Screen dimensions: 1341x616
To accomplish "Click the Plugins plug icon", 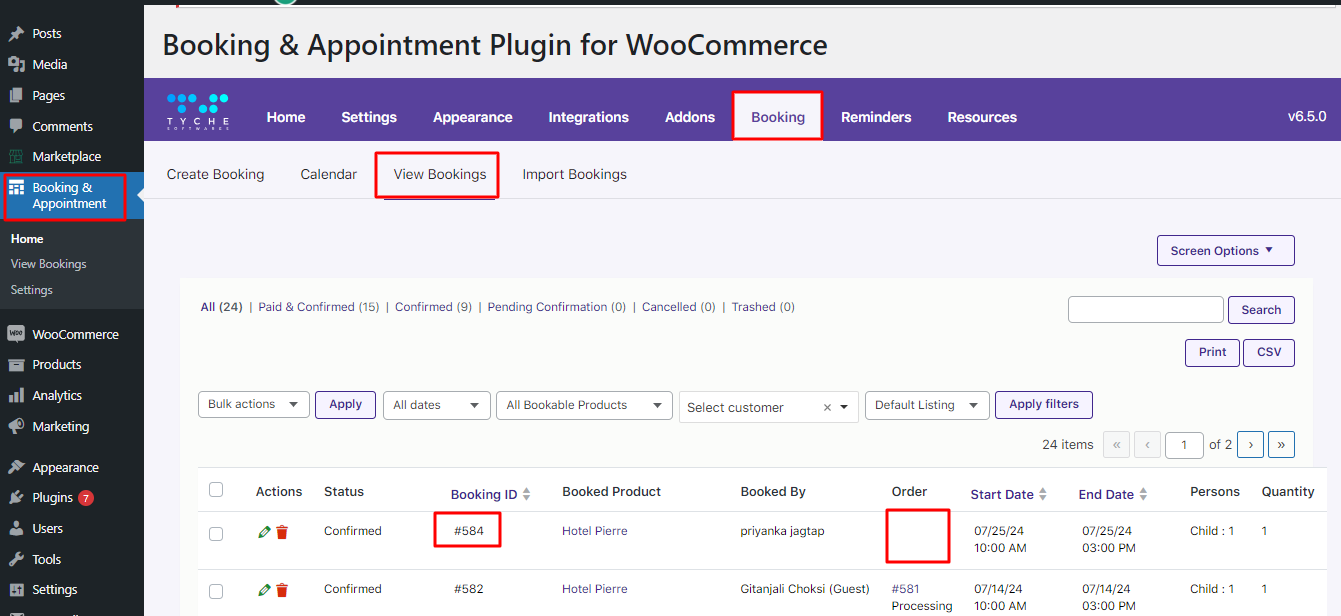I will (16, 497).
